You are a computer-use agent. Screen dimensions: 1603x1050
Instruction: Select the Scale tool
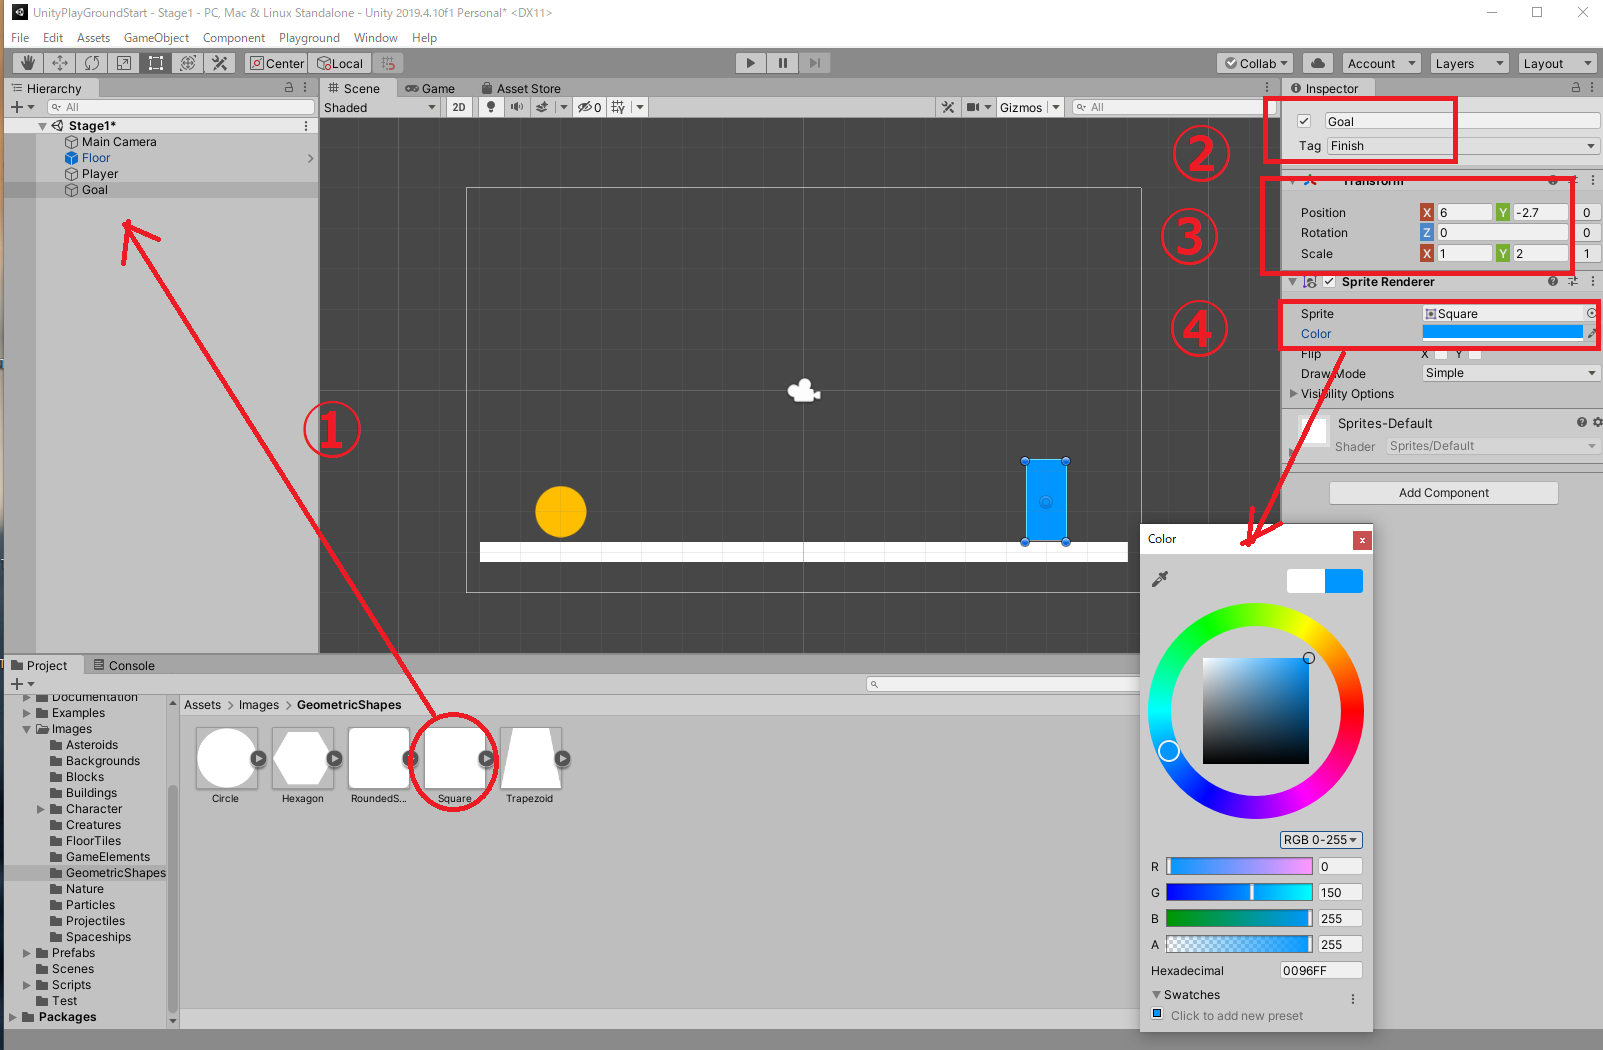click(x=124, y=63)
